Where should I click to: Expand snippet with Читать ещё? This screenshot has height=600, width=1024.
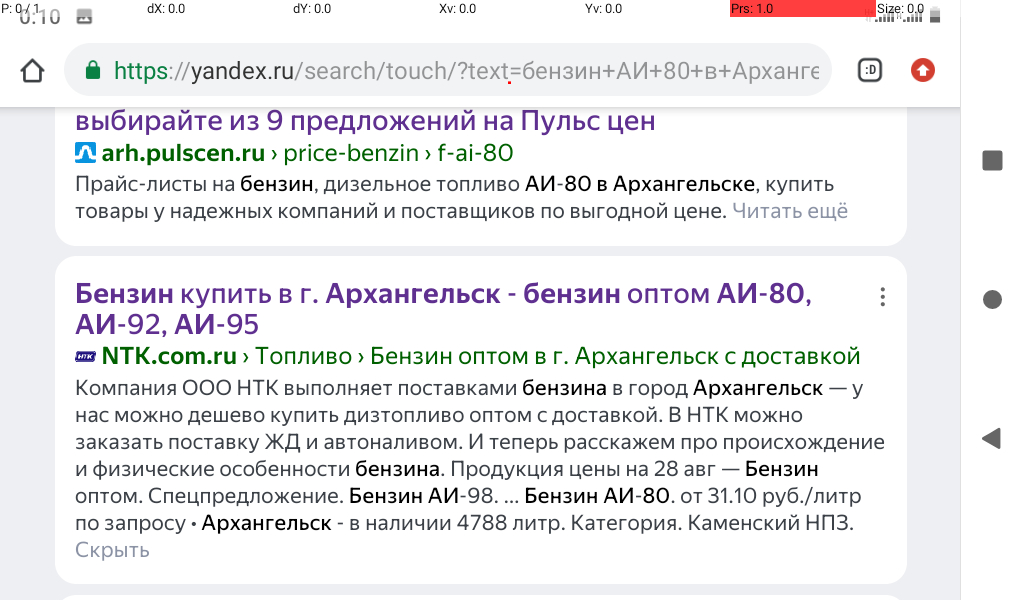pos(790,211)
